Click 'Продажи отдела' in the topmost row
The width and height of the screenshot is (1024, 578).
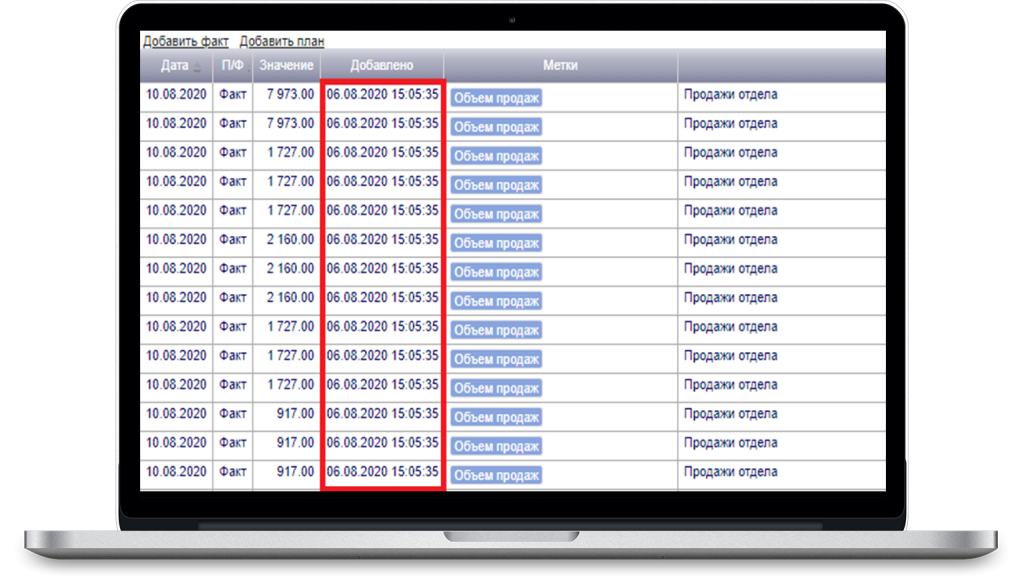[x=730, y=94]
